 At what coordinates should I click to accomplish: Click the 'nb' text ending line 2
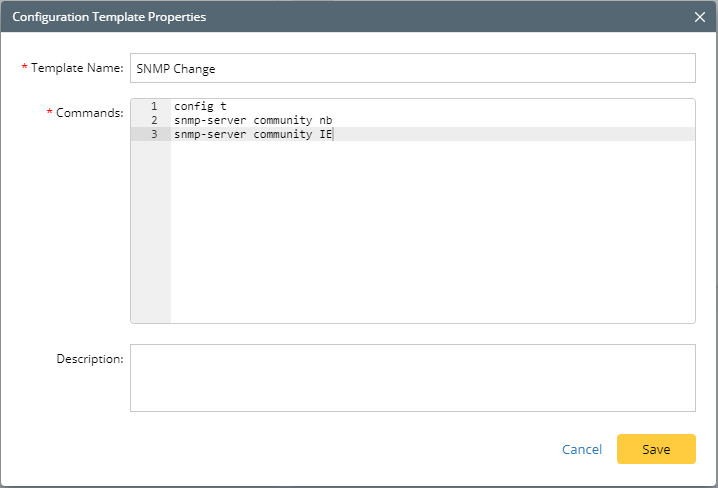tap(325, 120)
